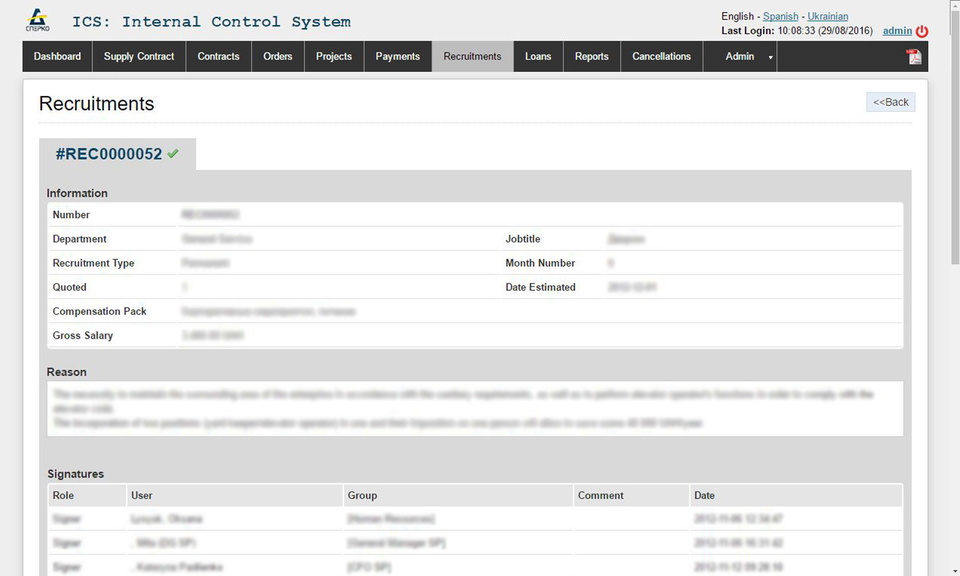Click the <<Back button
Image resolution: width=960 pixels, height=576 pixels.
pyautogui.click(x=889, y=101)
